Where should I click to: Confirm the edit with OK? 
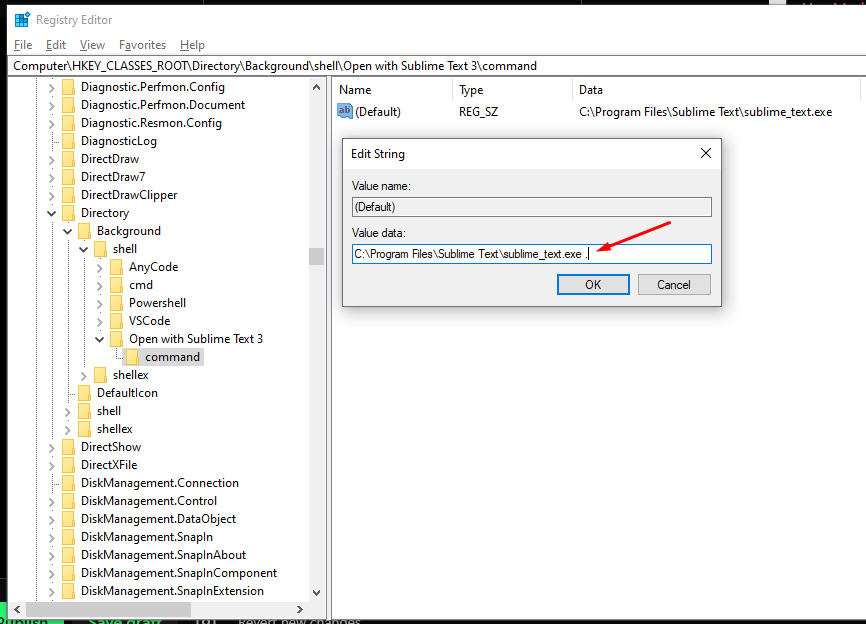(593, 284)
